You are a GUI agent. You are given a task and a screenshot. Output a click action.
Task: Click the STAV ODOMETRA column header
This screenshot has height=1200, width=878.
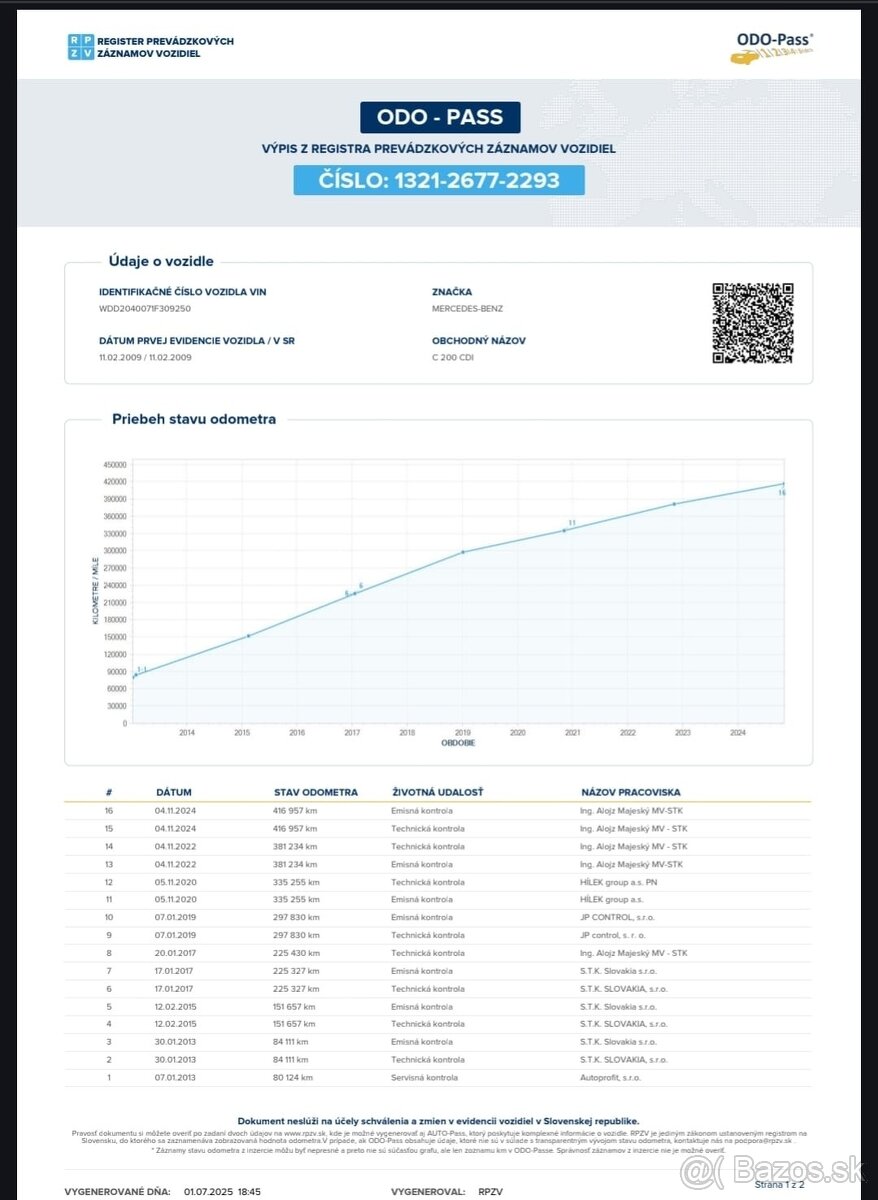[x=315, y=792]
